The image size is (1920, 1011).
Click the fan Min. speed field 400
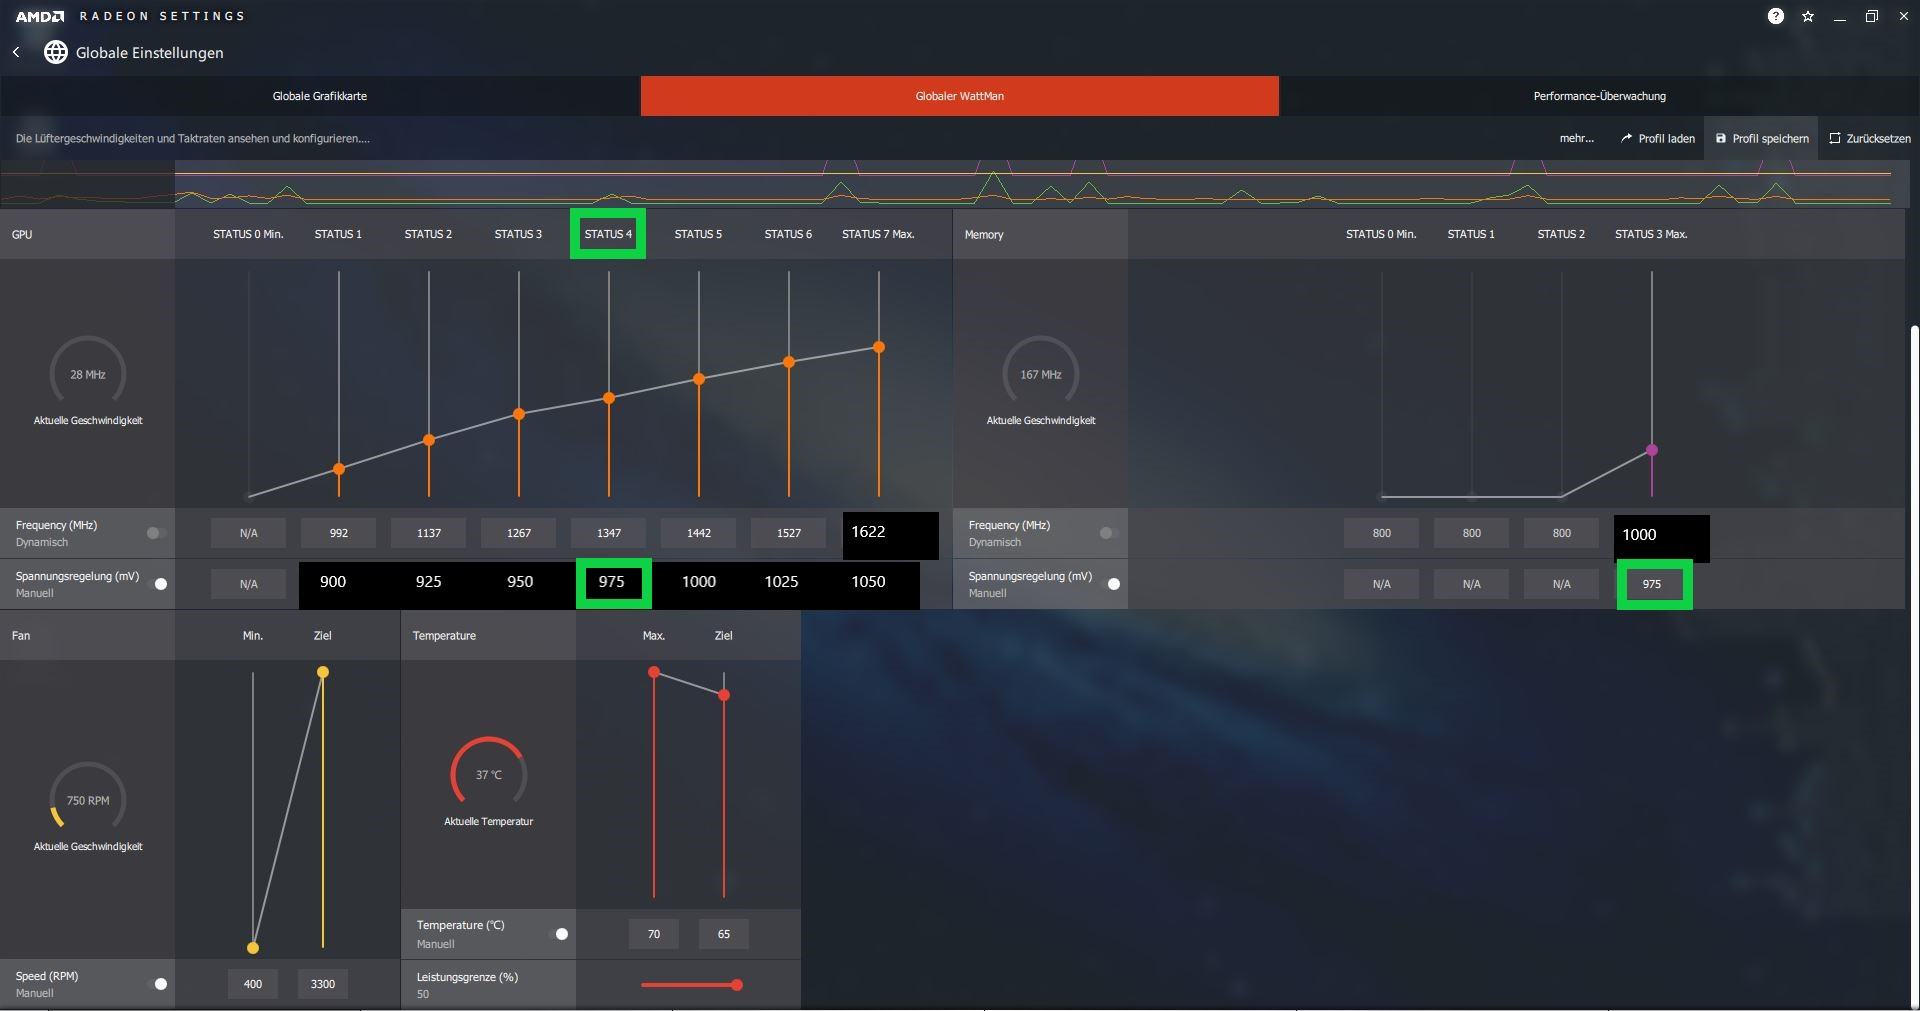point(253,984)
